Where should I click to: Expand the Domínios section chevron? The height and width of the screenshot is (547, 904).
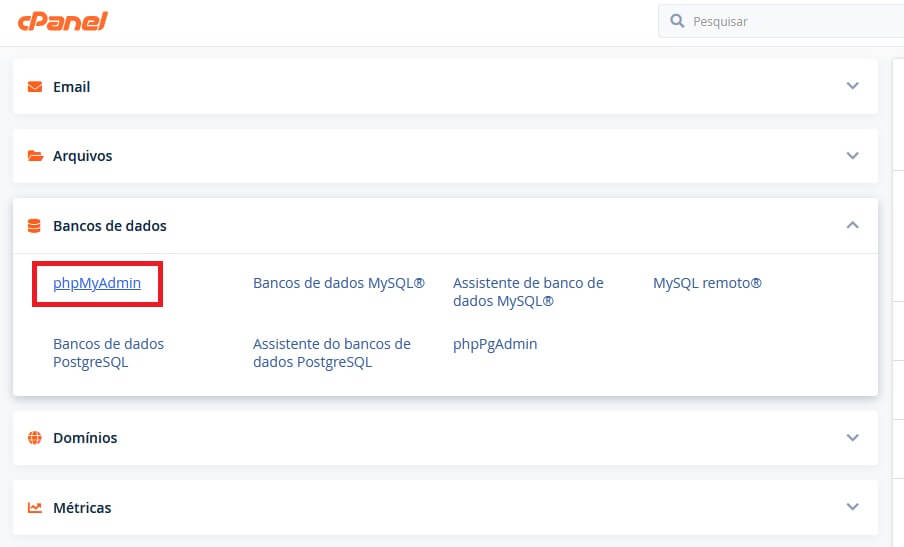click(852, 437)
